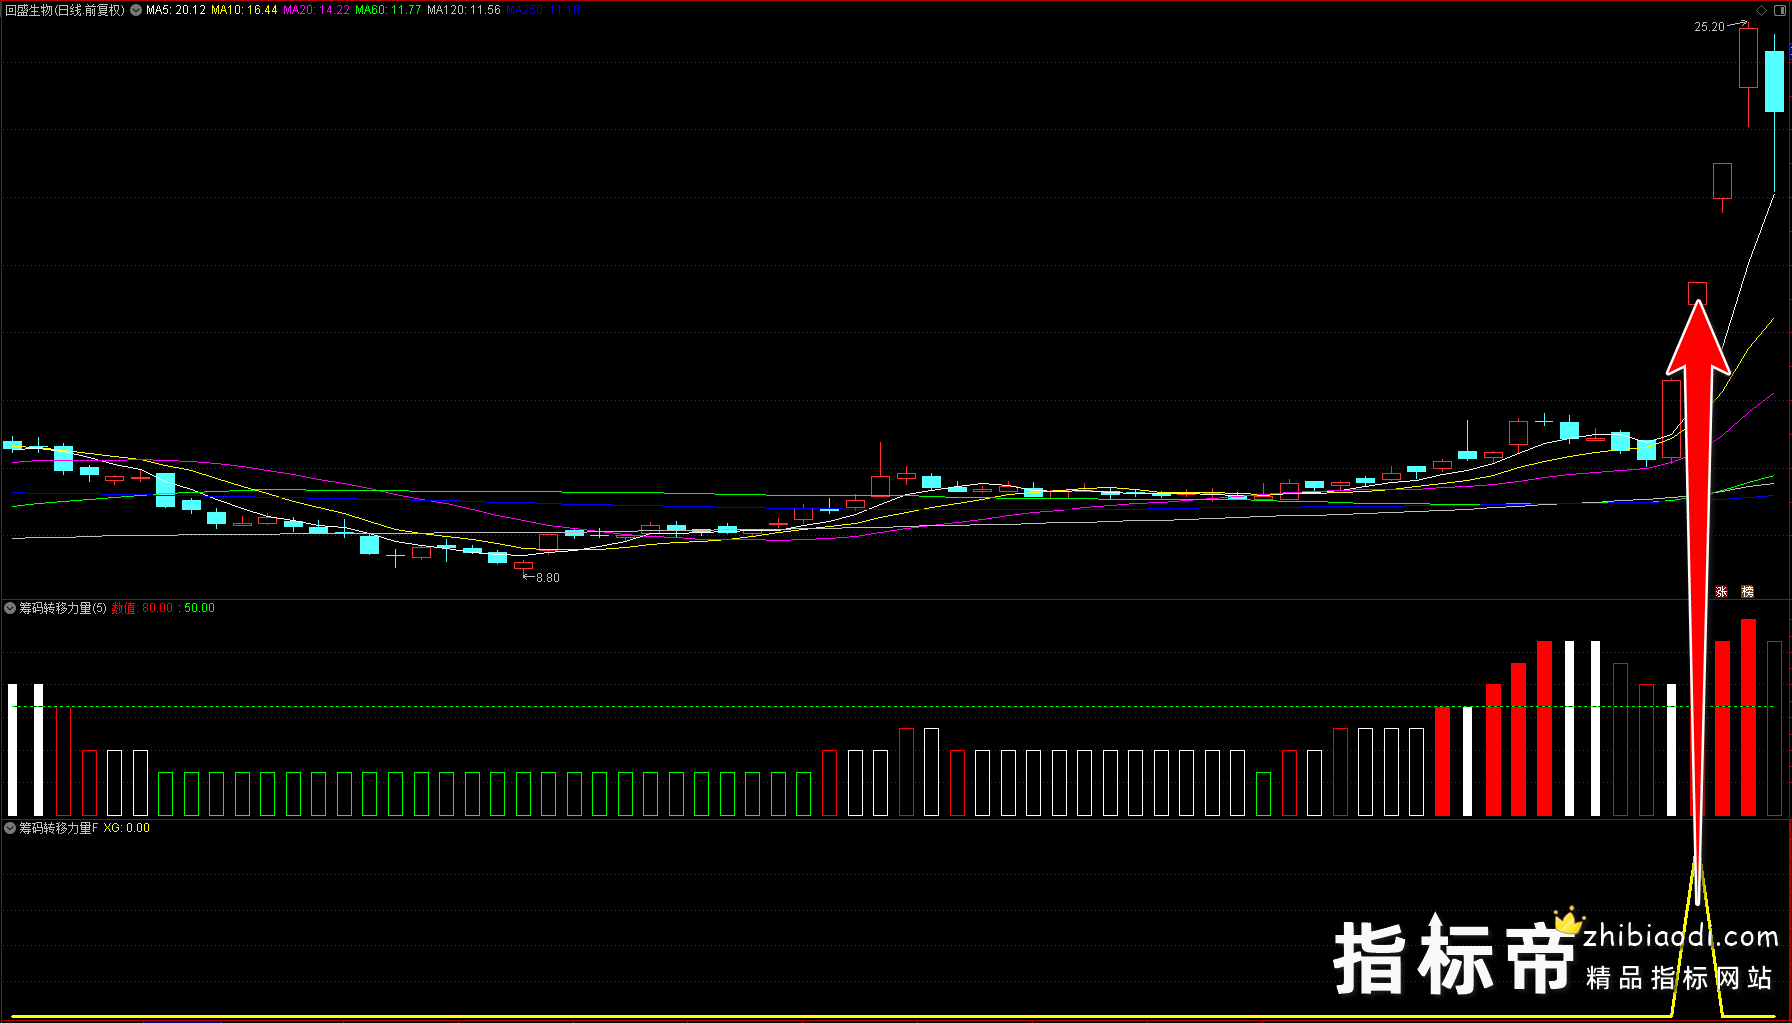Toggle the side panel icon at top-right
This screenshot has height=1023, width=1792.
[x=1780, y=10]
